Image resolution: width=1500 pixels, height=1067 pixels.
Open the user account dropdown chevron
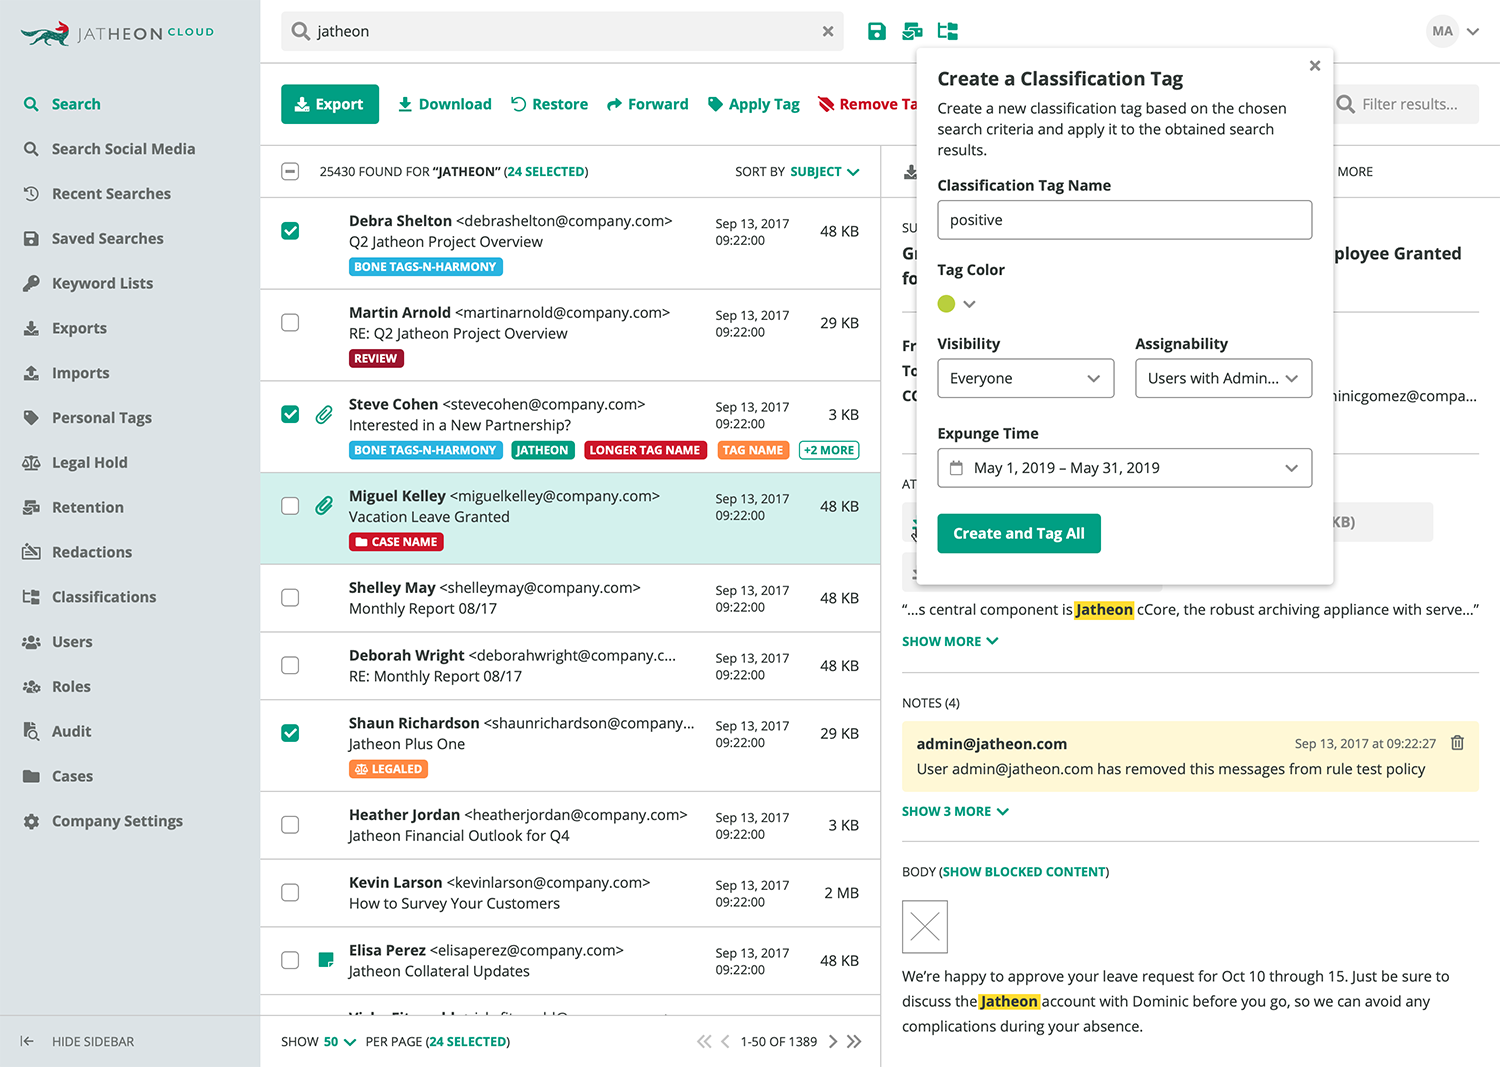tap(1473, 31)
